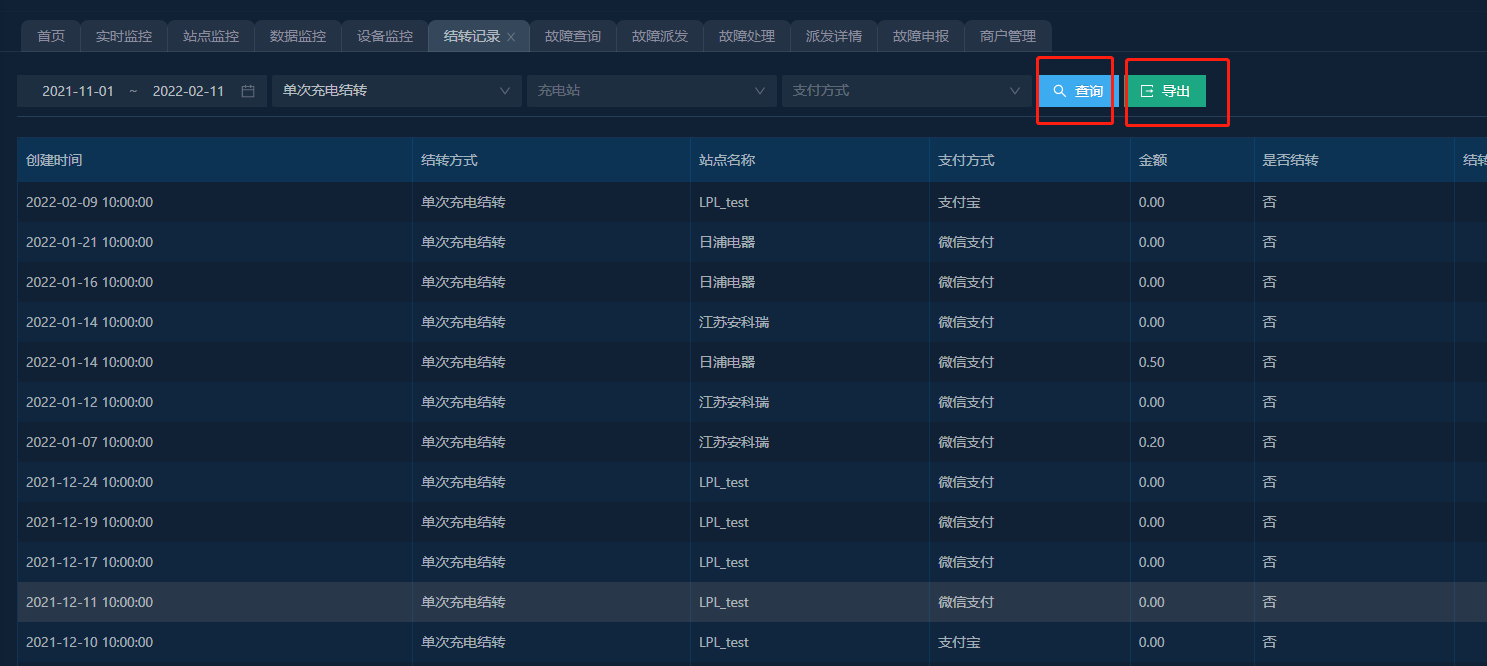
Task: Click start date 2021-11-01 field
Action: point(78,91)
